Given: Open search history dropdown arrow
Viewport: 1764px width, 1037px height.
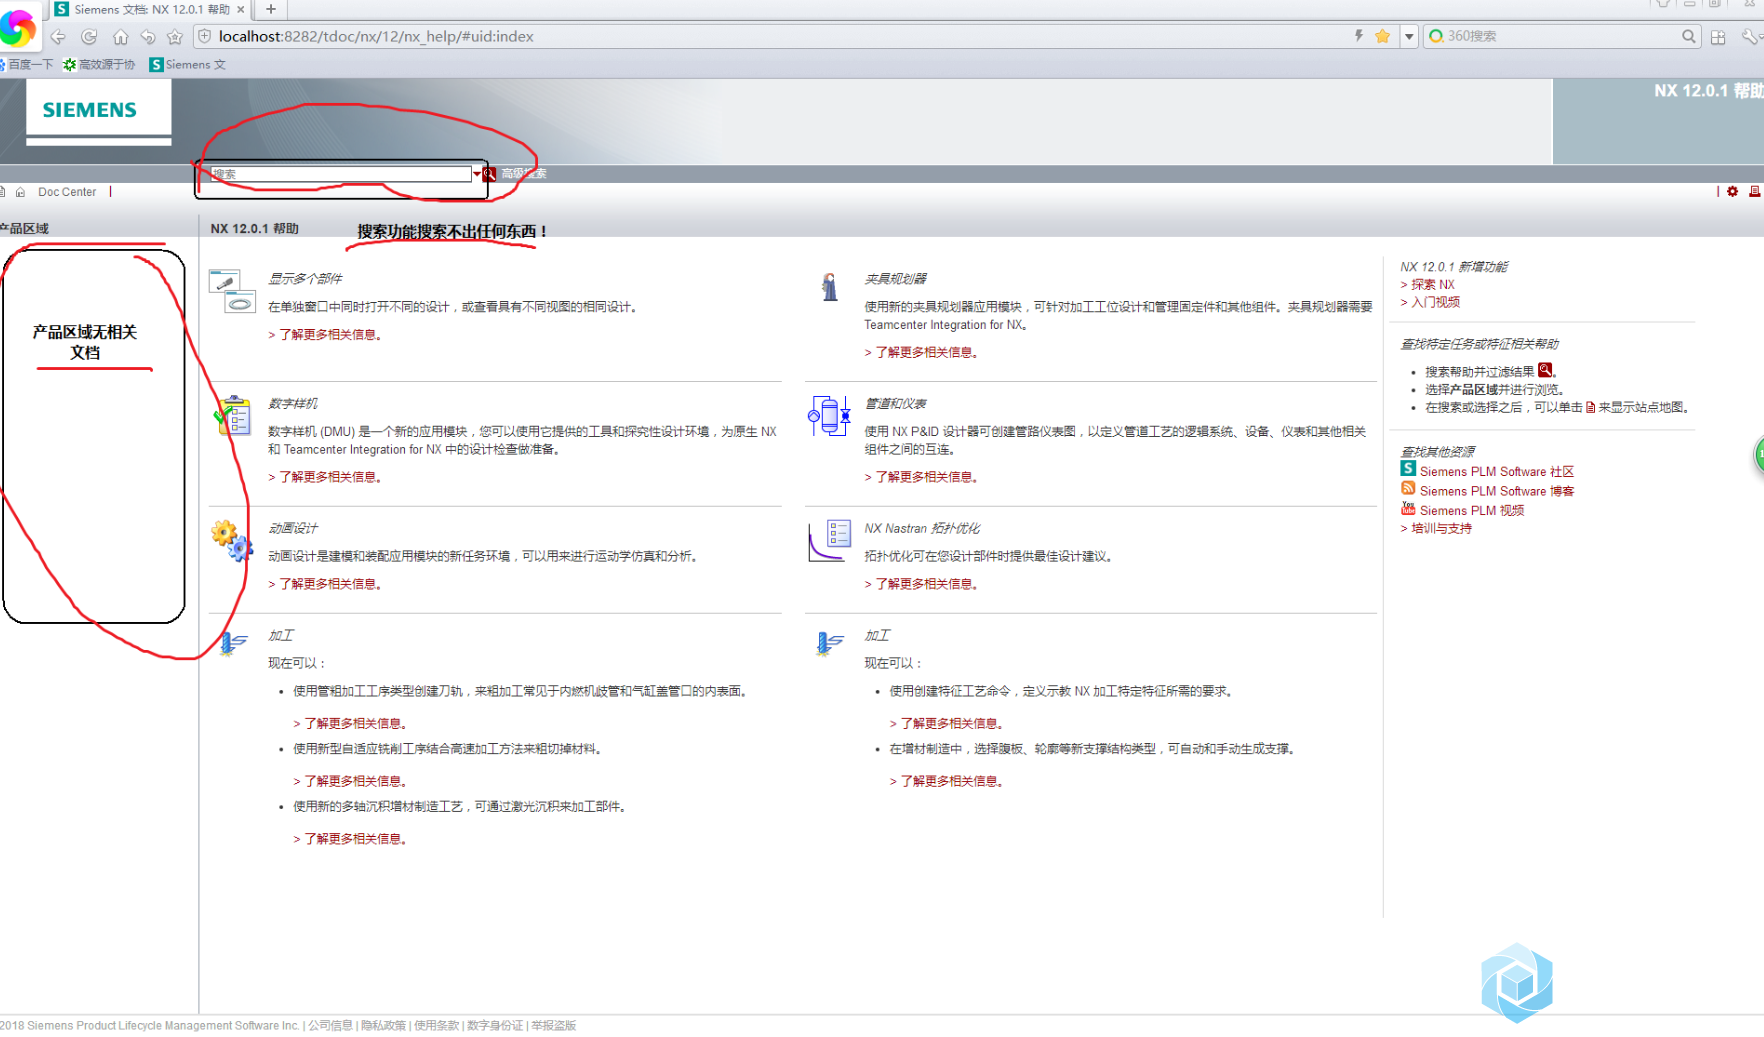Looking at the screenshot, I should click(x=476, y=174).
